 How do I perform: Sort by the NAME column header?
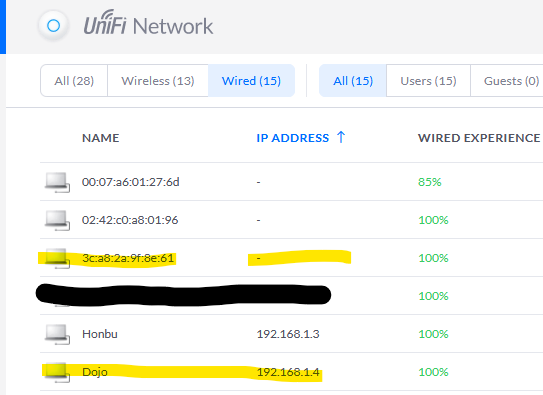100,138
